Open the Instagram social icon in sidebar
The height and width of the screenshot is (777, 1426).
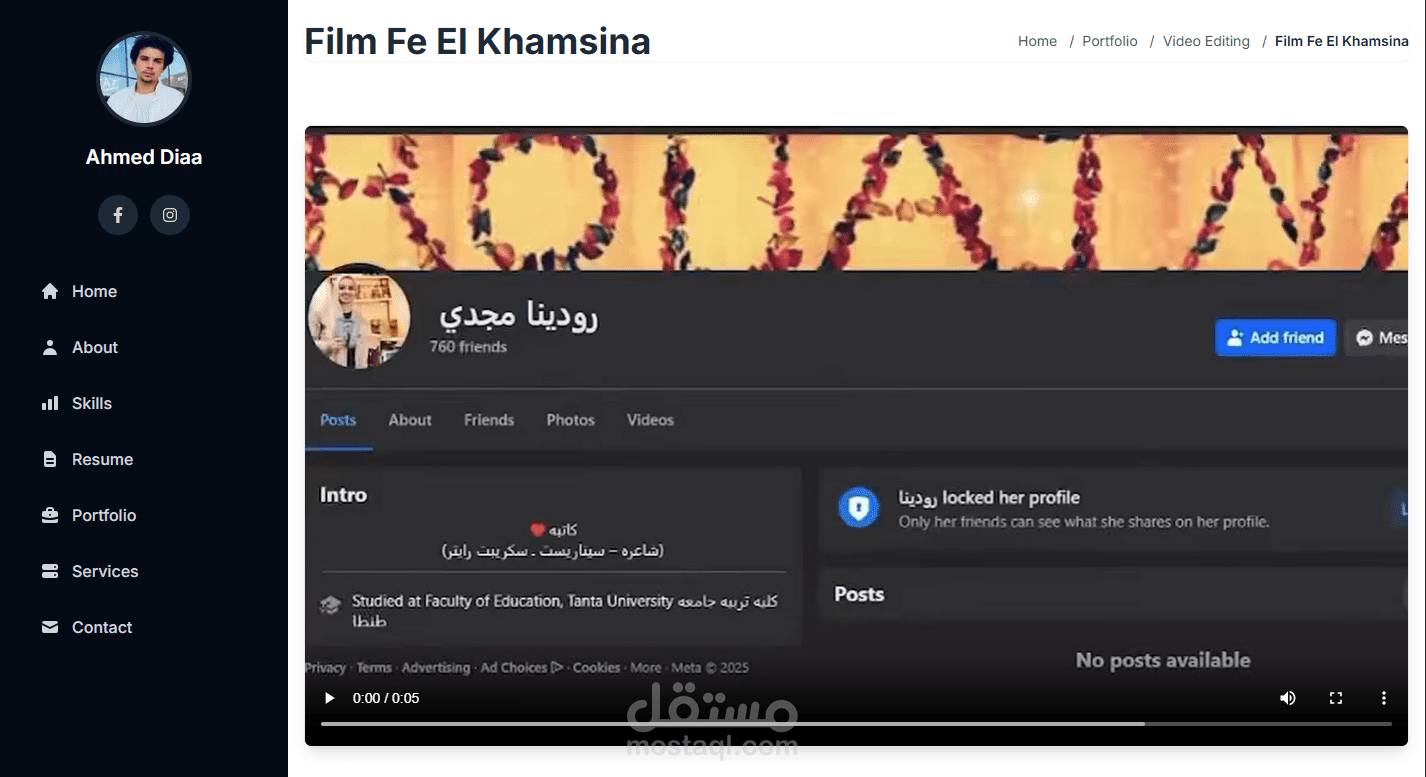(170, 215)
